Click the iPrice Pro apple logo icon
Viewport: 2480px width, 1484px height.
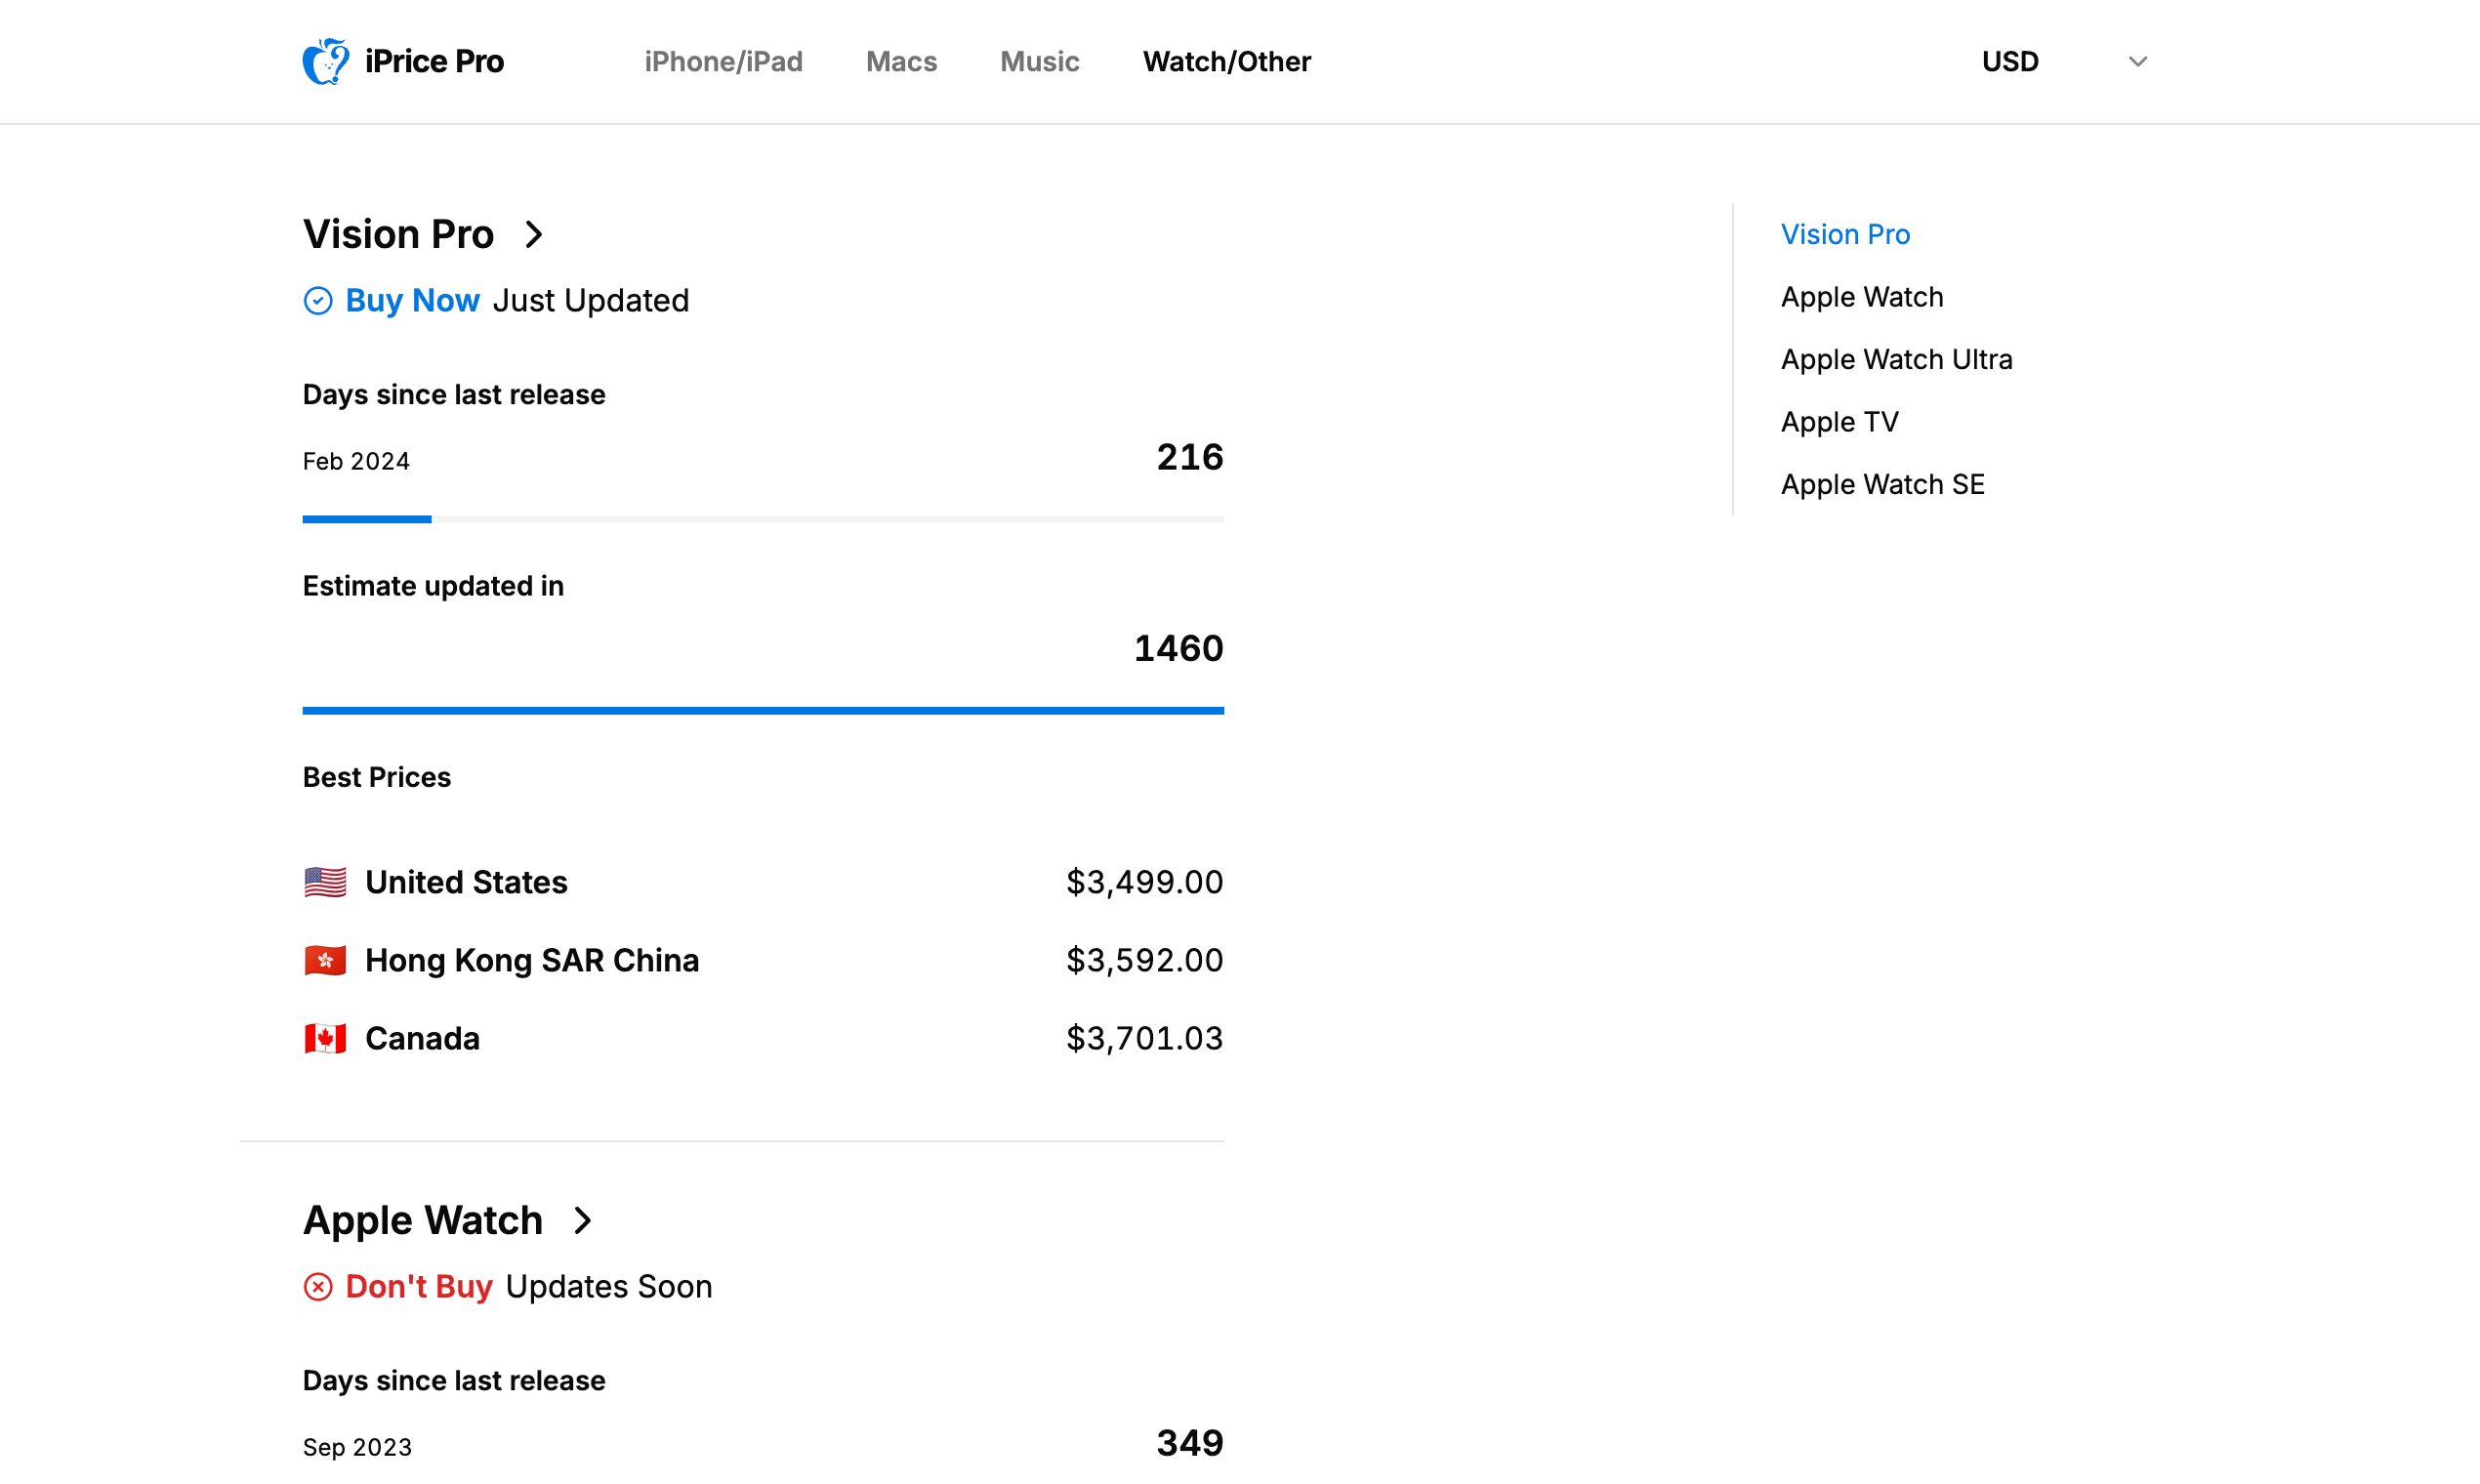click(326, 62)
